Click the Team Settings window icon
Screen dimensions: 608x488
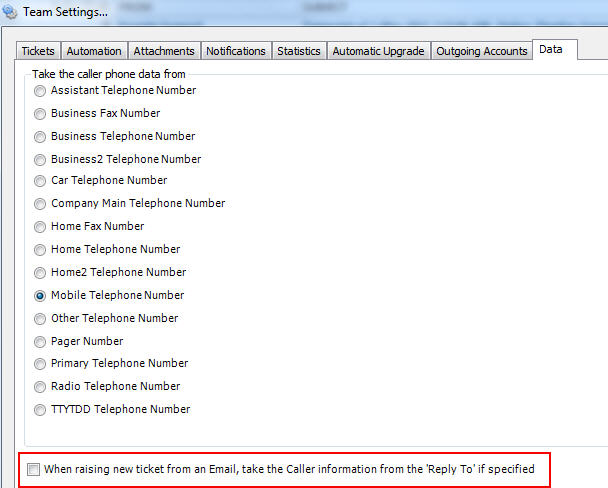11,12
